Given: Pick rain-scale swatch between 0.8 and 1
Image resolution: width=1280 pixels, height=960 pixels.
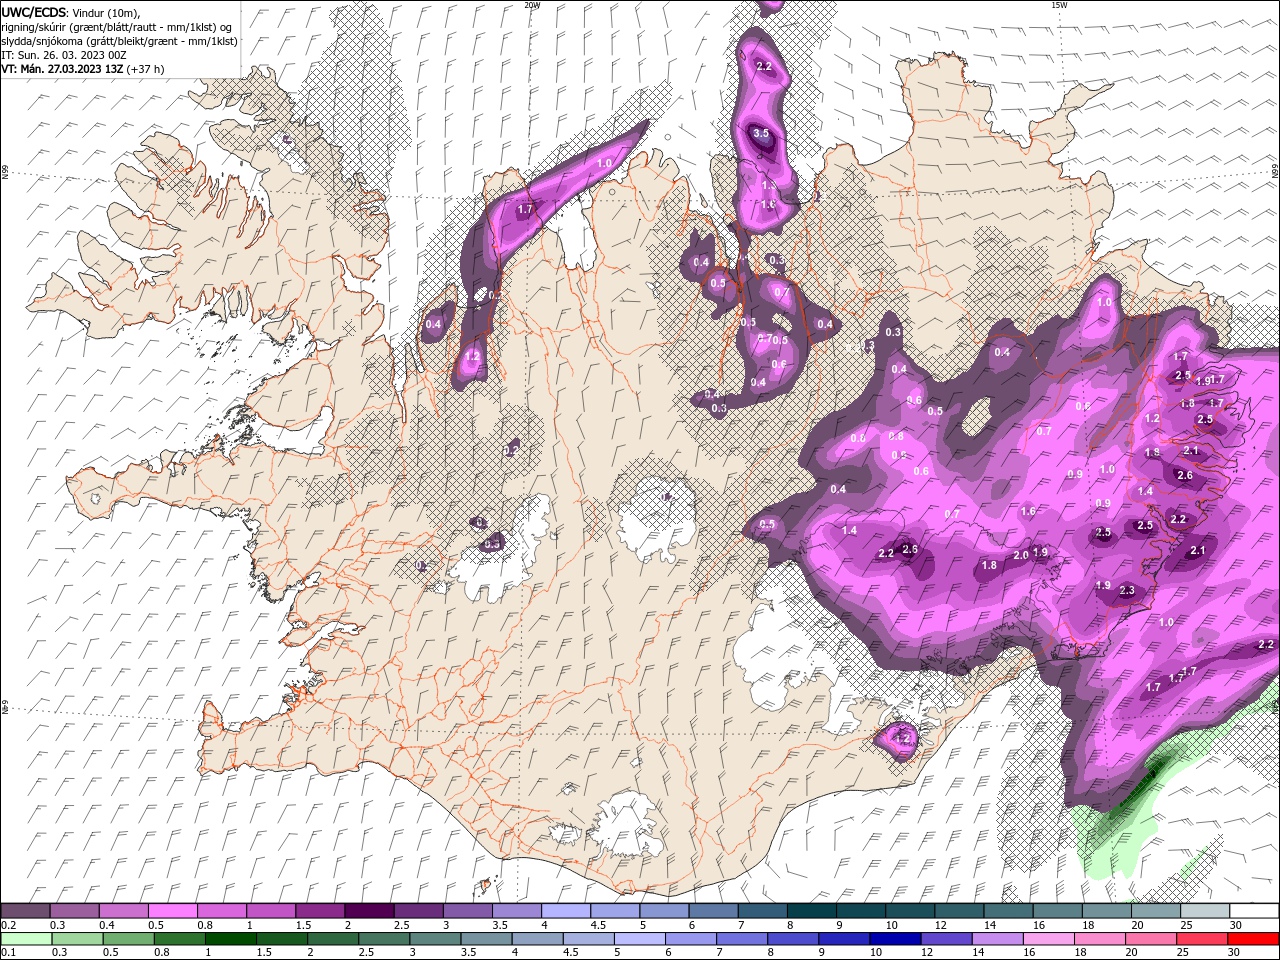Looking at the screenshot, I should 179,939.
